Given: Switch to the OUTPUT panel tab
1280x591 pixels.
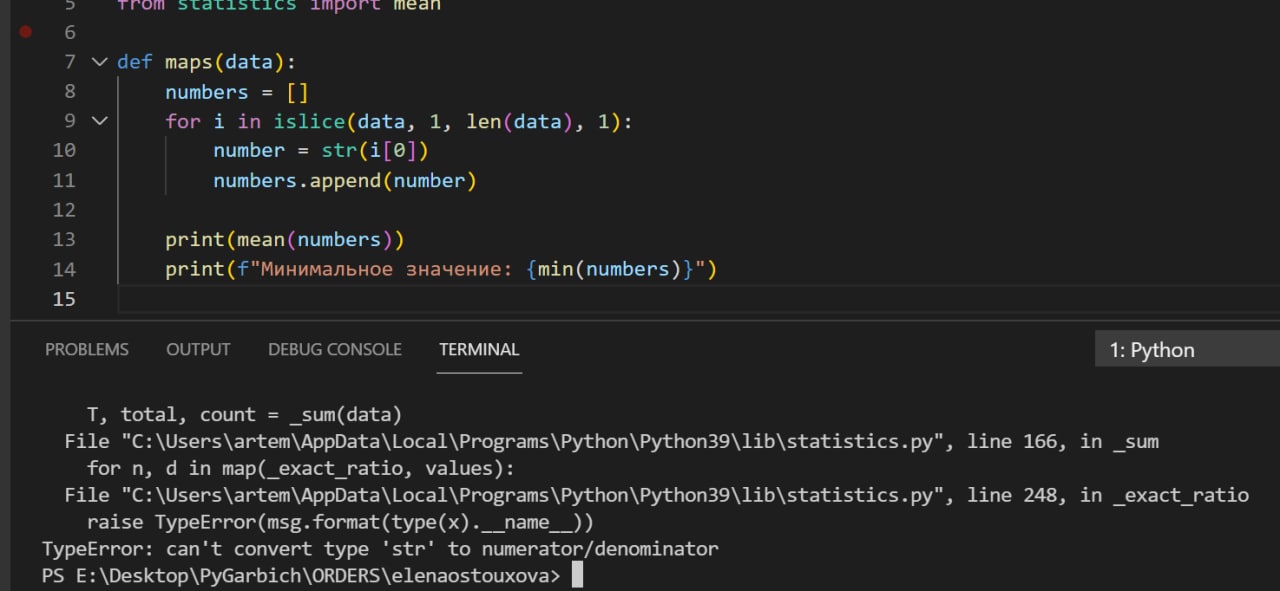Looking at the screenshot, I should pos(198,349).
